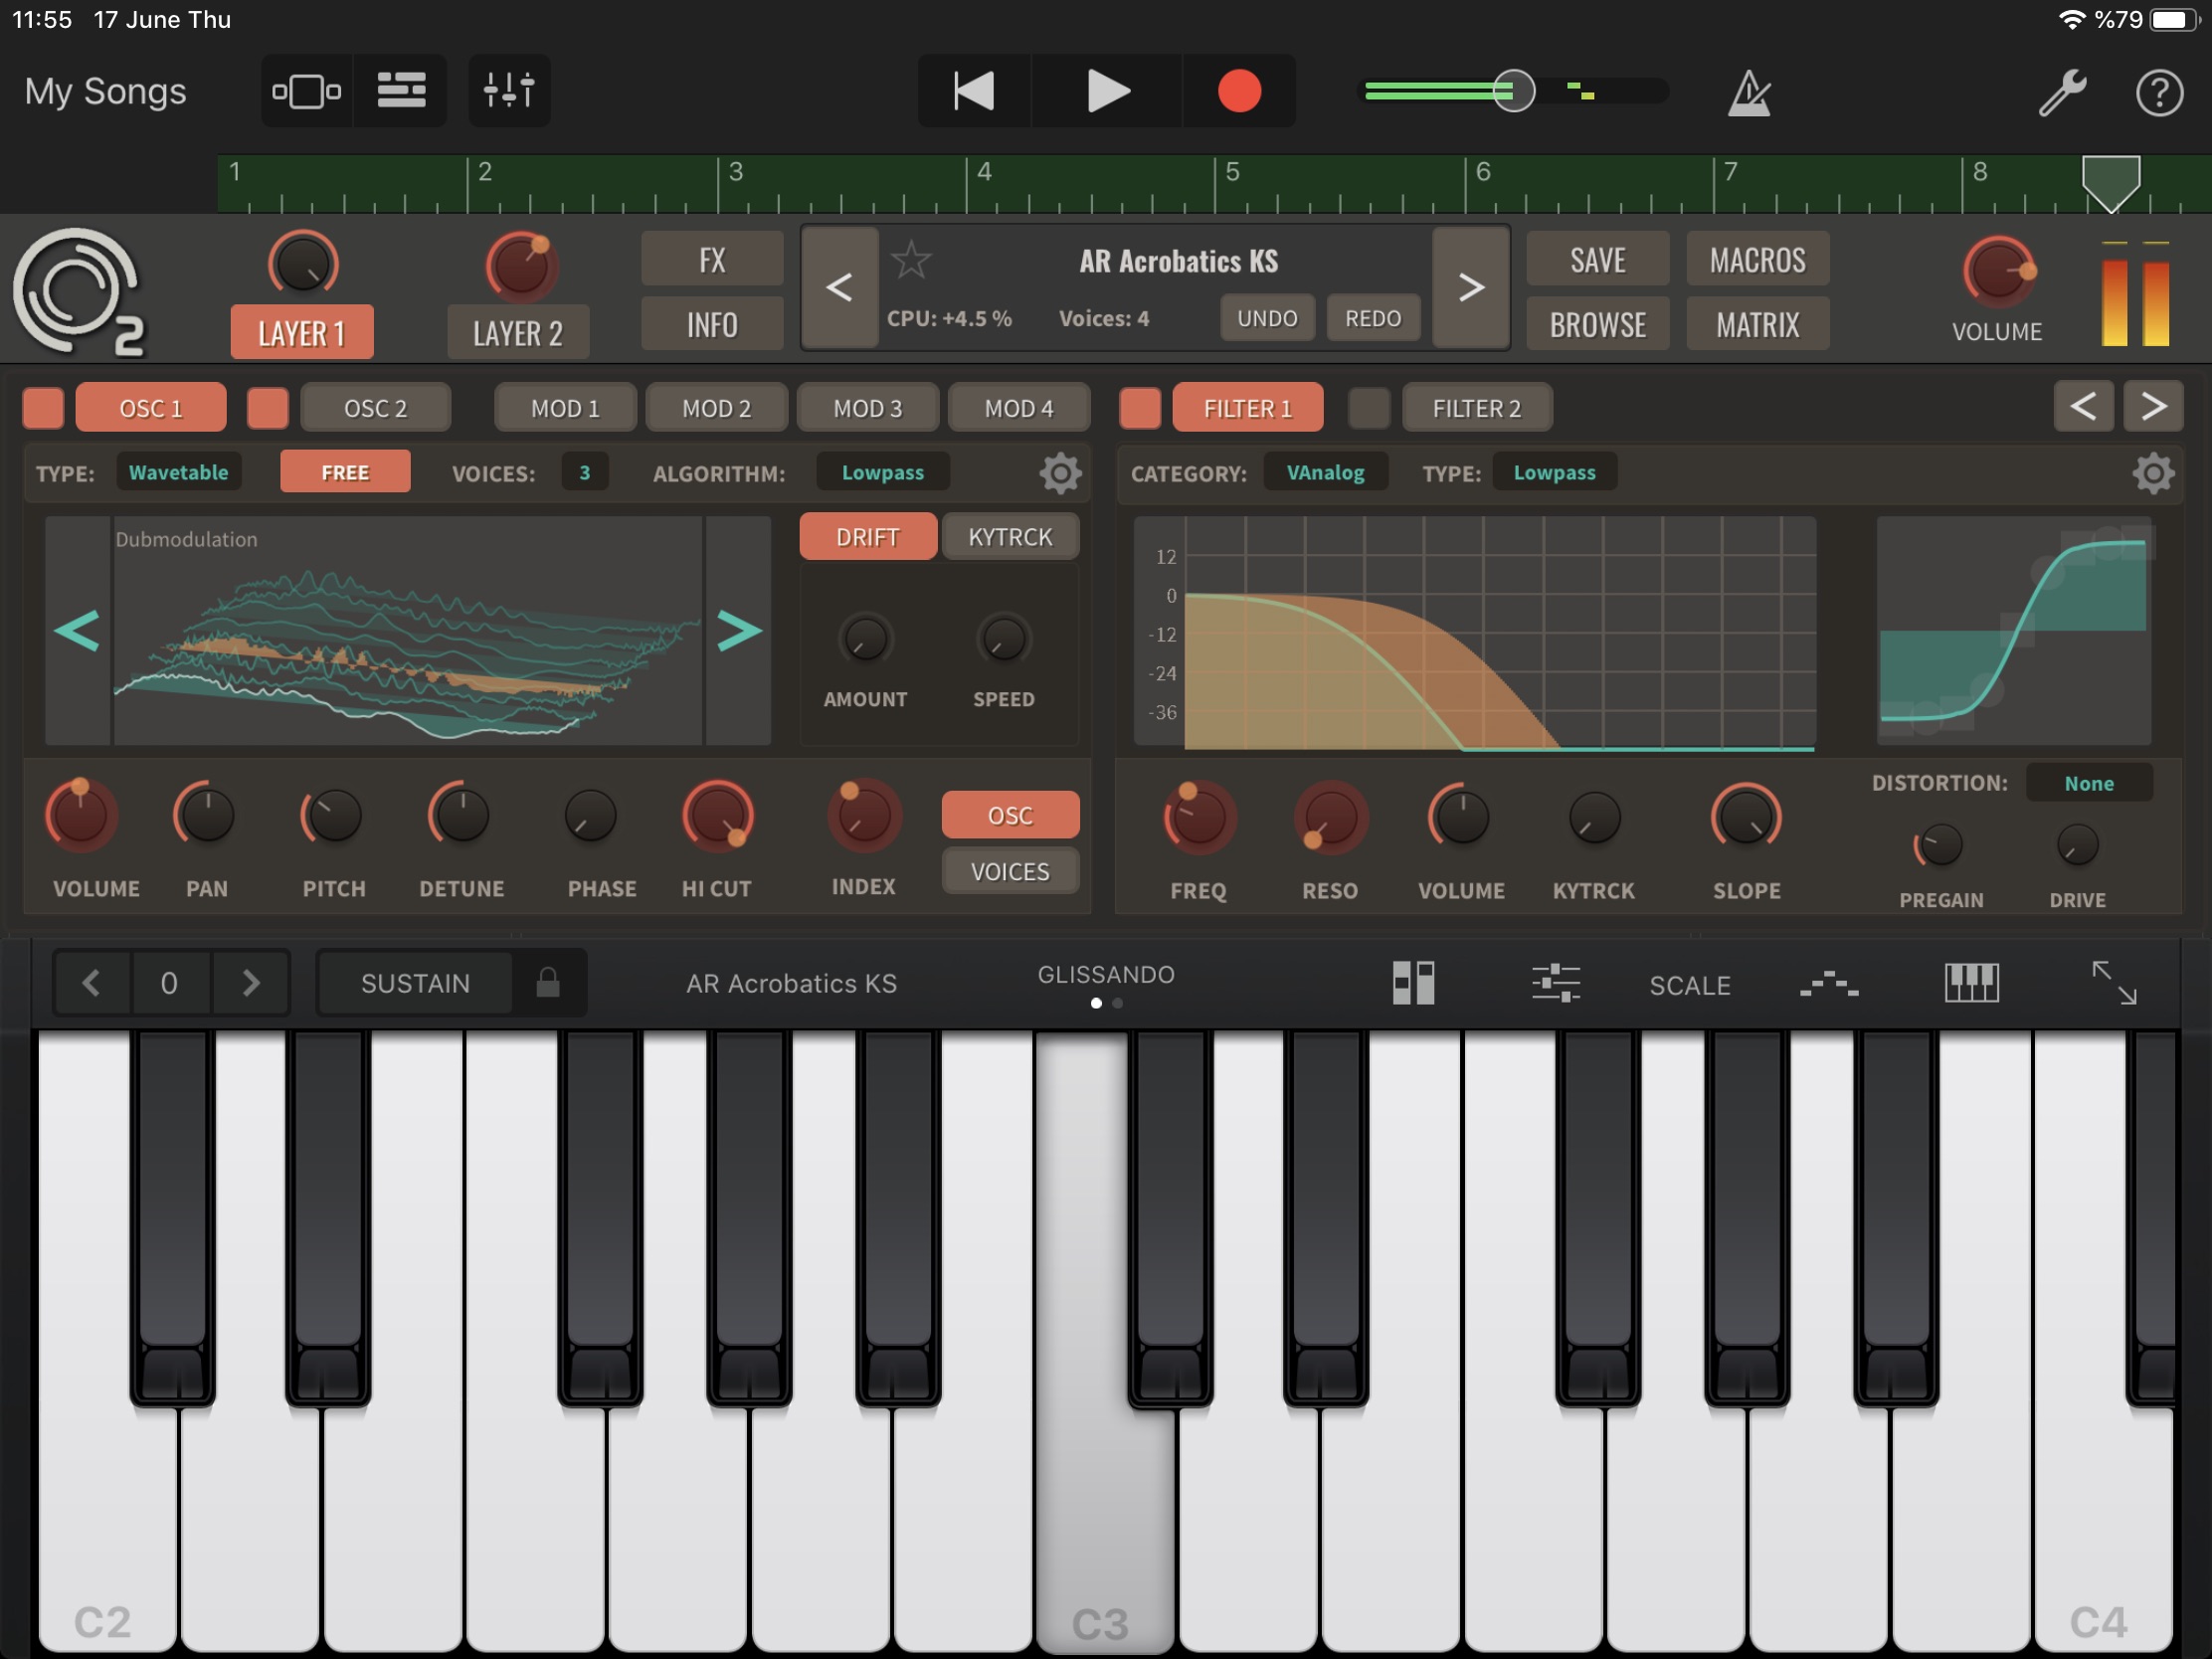The width and height of the screenshot is (2212, 1659).
Task: Enable FILTER 2 power square
Action: [x=1369, y=408]
